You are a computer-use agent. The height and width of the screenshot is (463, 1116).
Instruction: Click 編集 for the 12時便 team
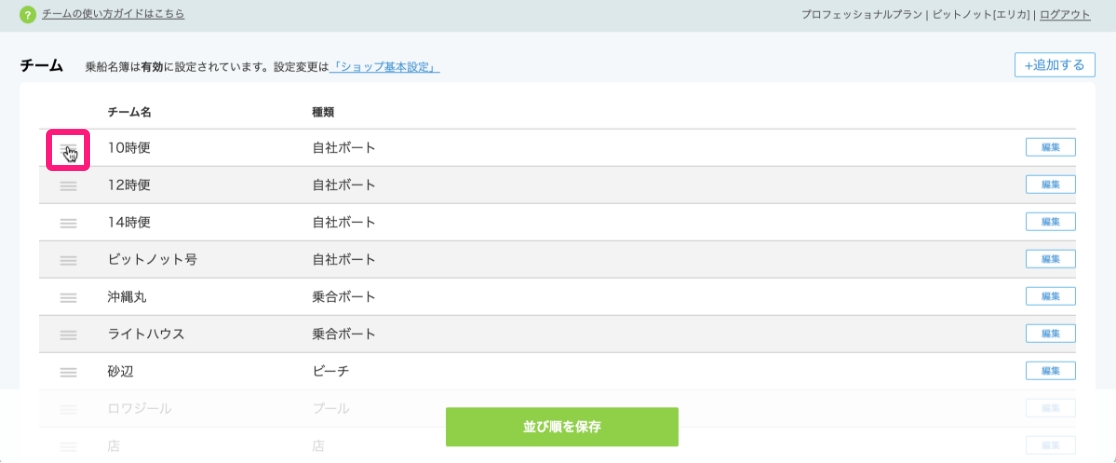(x=1050, y=184)
